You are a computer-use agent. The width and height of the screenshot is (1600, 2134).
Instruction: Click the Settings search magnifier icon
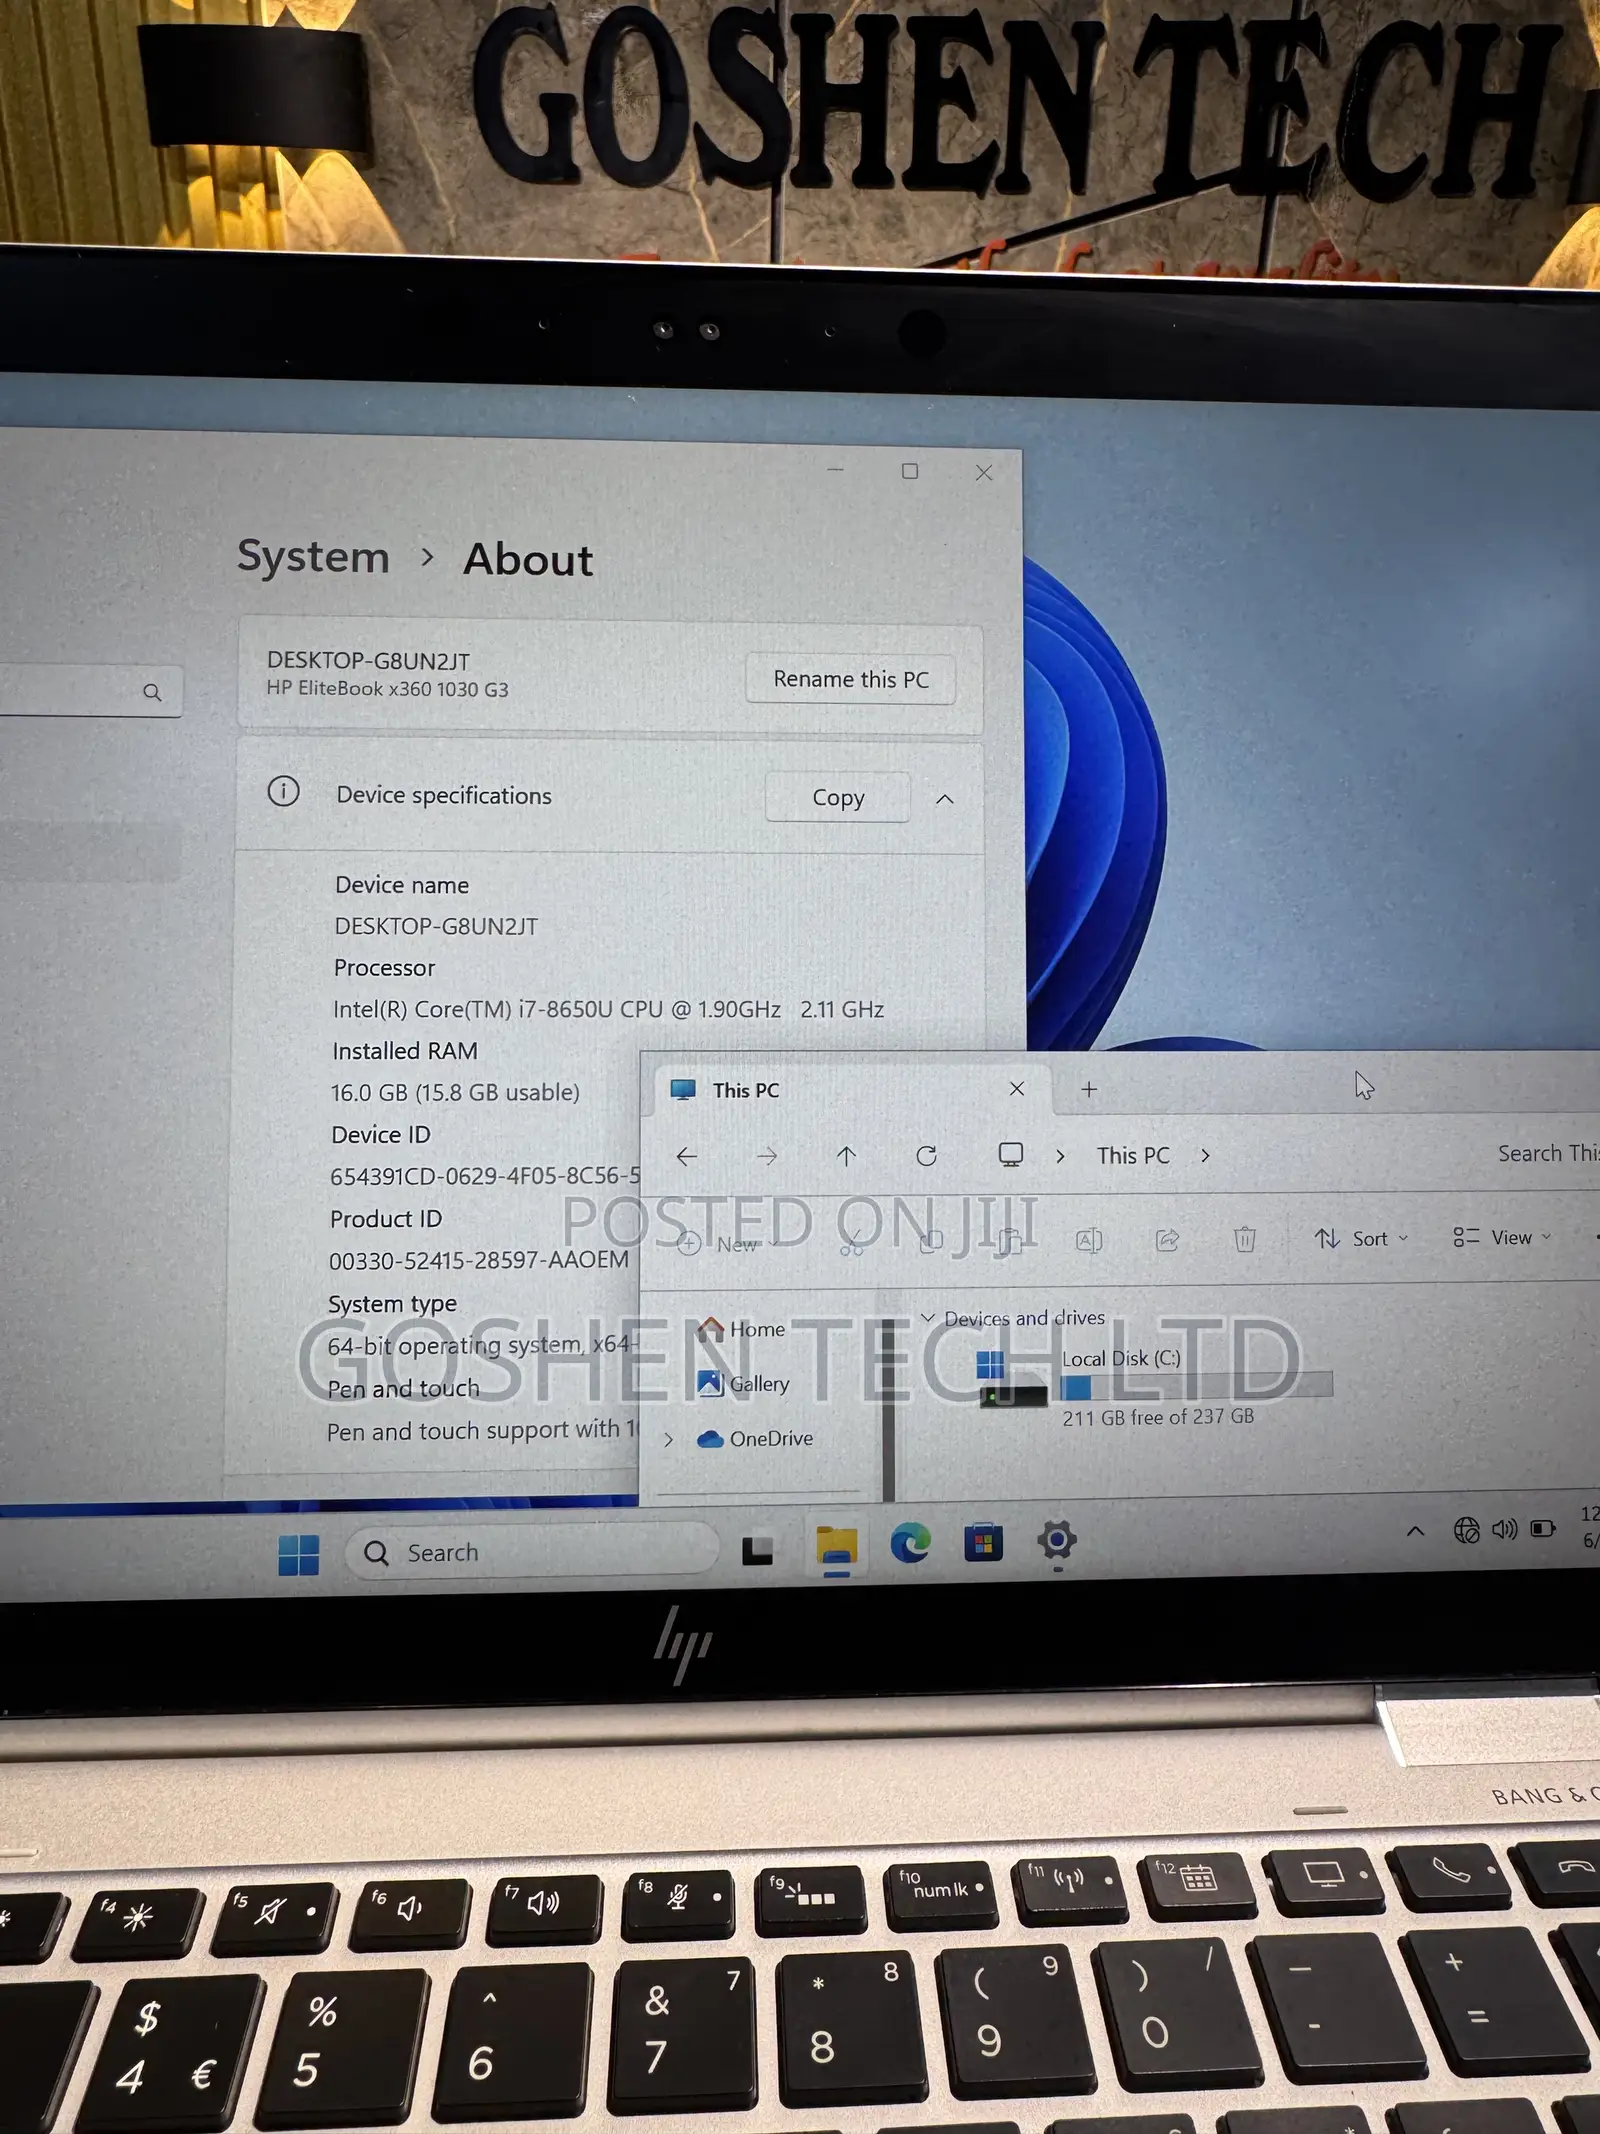(x=152, y=692)
